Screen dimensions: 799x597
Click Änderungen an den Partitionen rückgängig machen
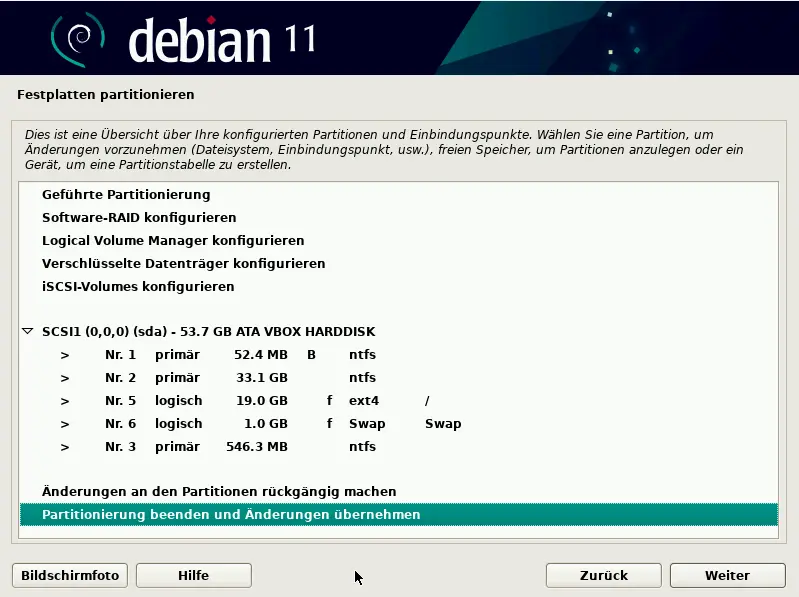pyautogui.click(x=219, y=492)
